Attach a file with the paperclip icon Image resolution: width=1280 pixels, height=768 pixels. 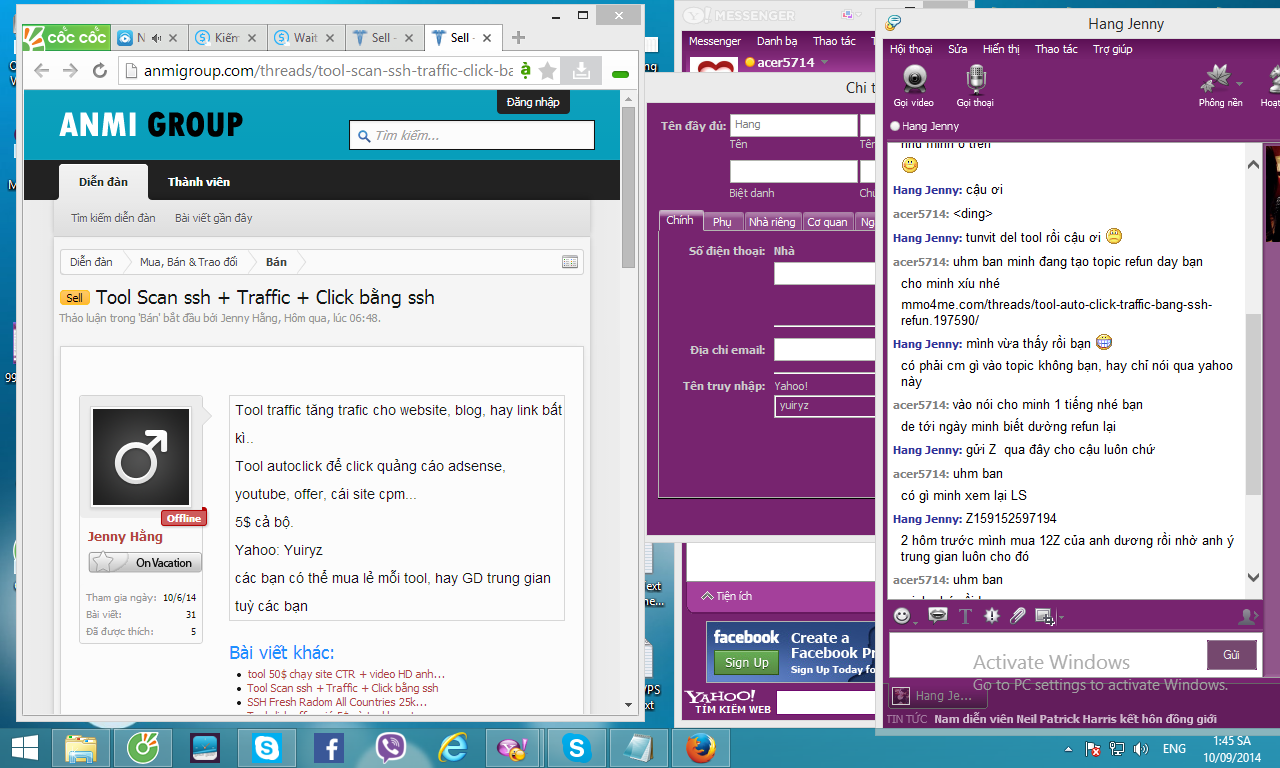click(x=1018, y=616)
